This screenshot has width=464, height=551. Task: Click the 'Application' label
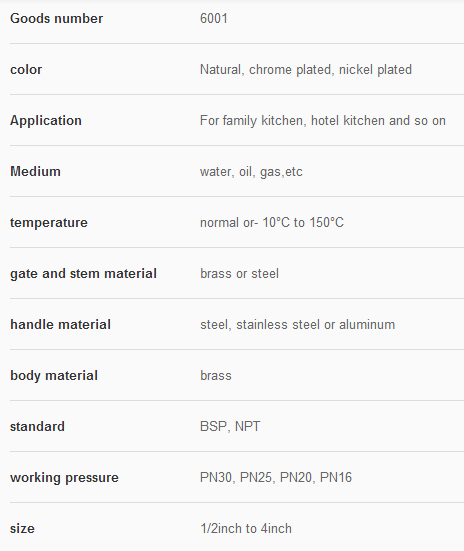click(x=46, y=121)
